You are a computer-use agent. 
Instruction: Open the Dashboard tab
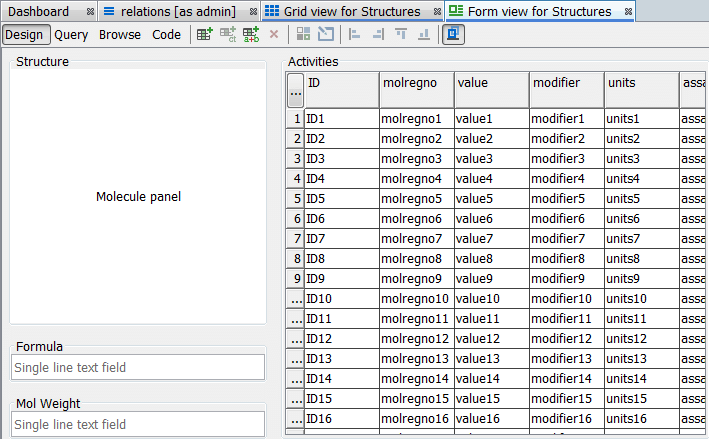tap(39, 12)
